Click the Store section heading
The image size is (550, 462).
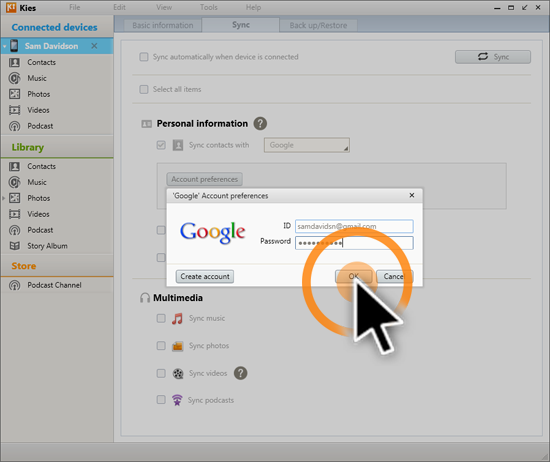24,266
